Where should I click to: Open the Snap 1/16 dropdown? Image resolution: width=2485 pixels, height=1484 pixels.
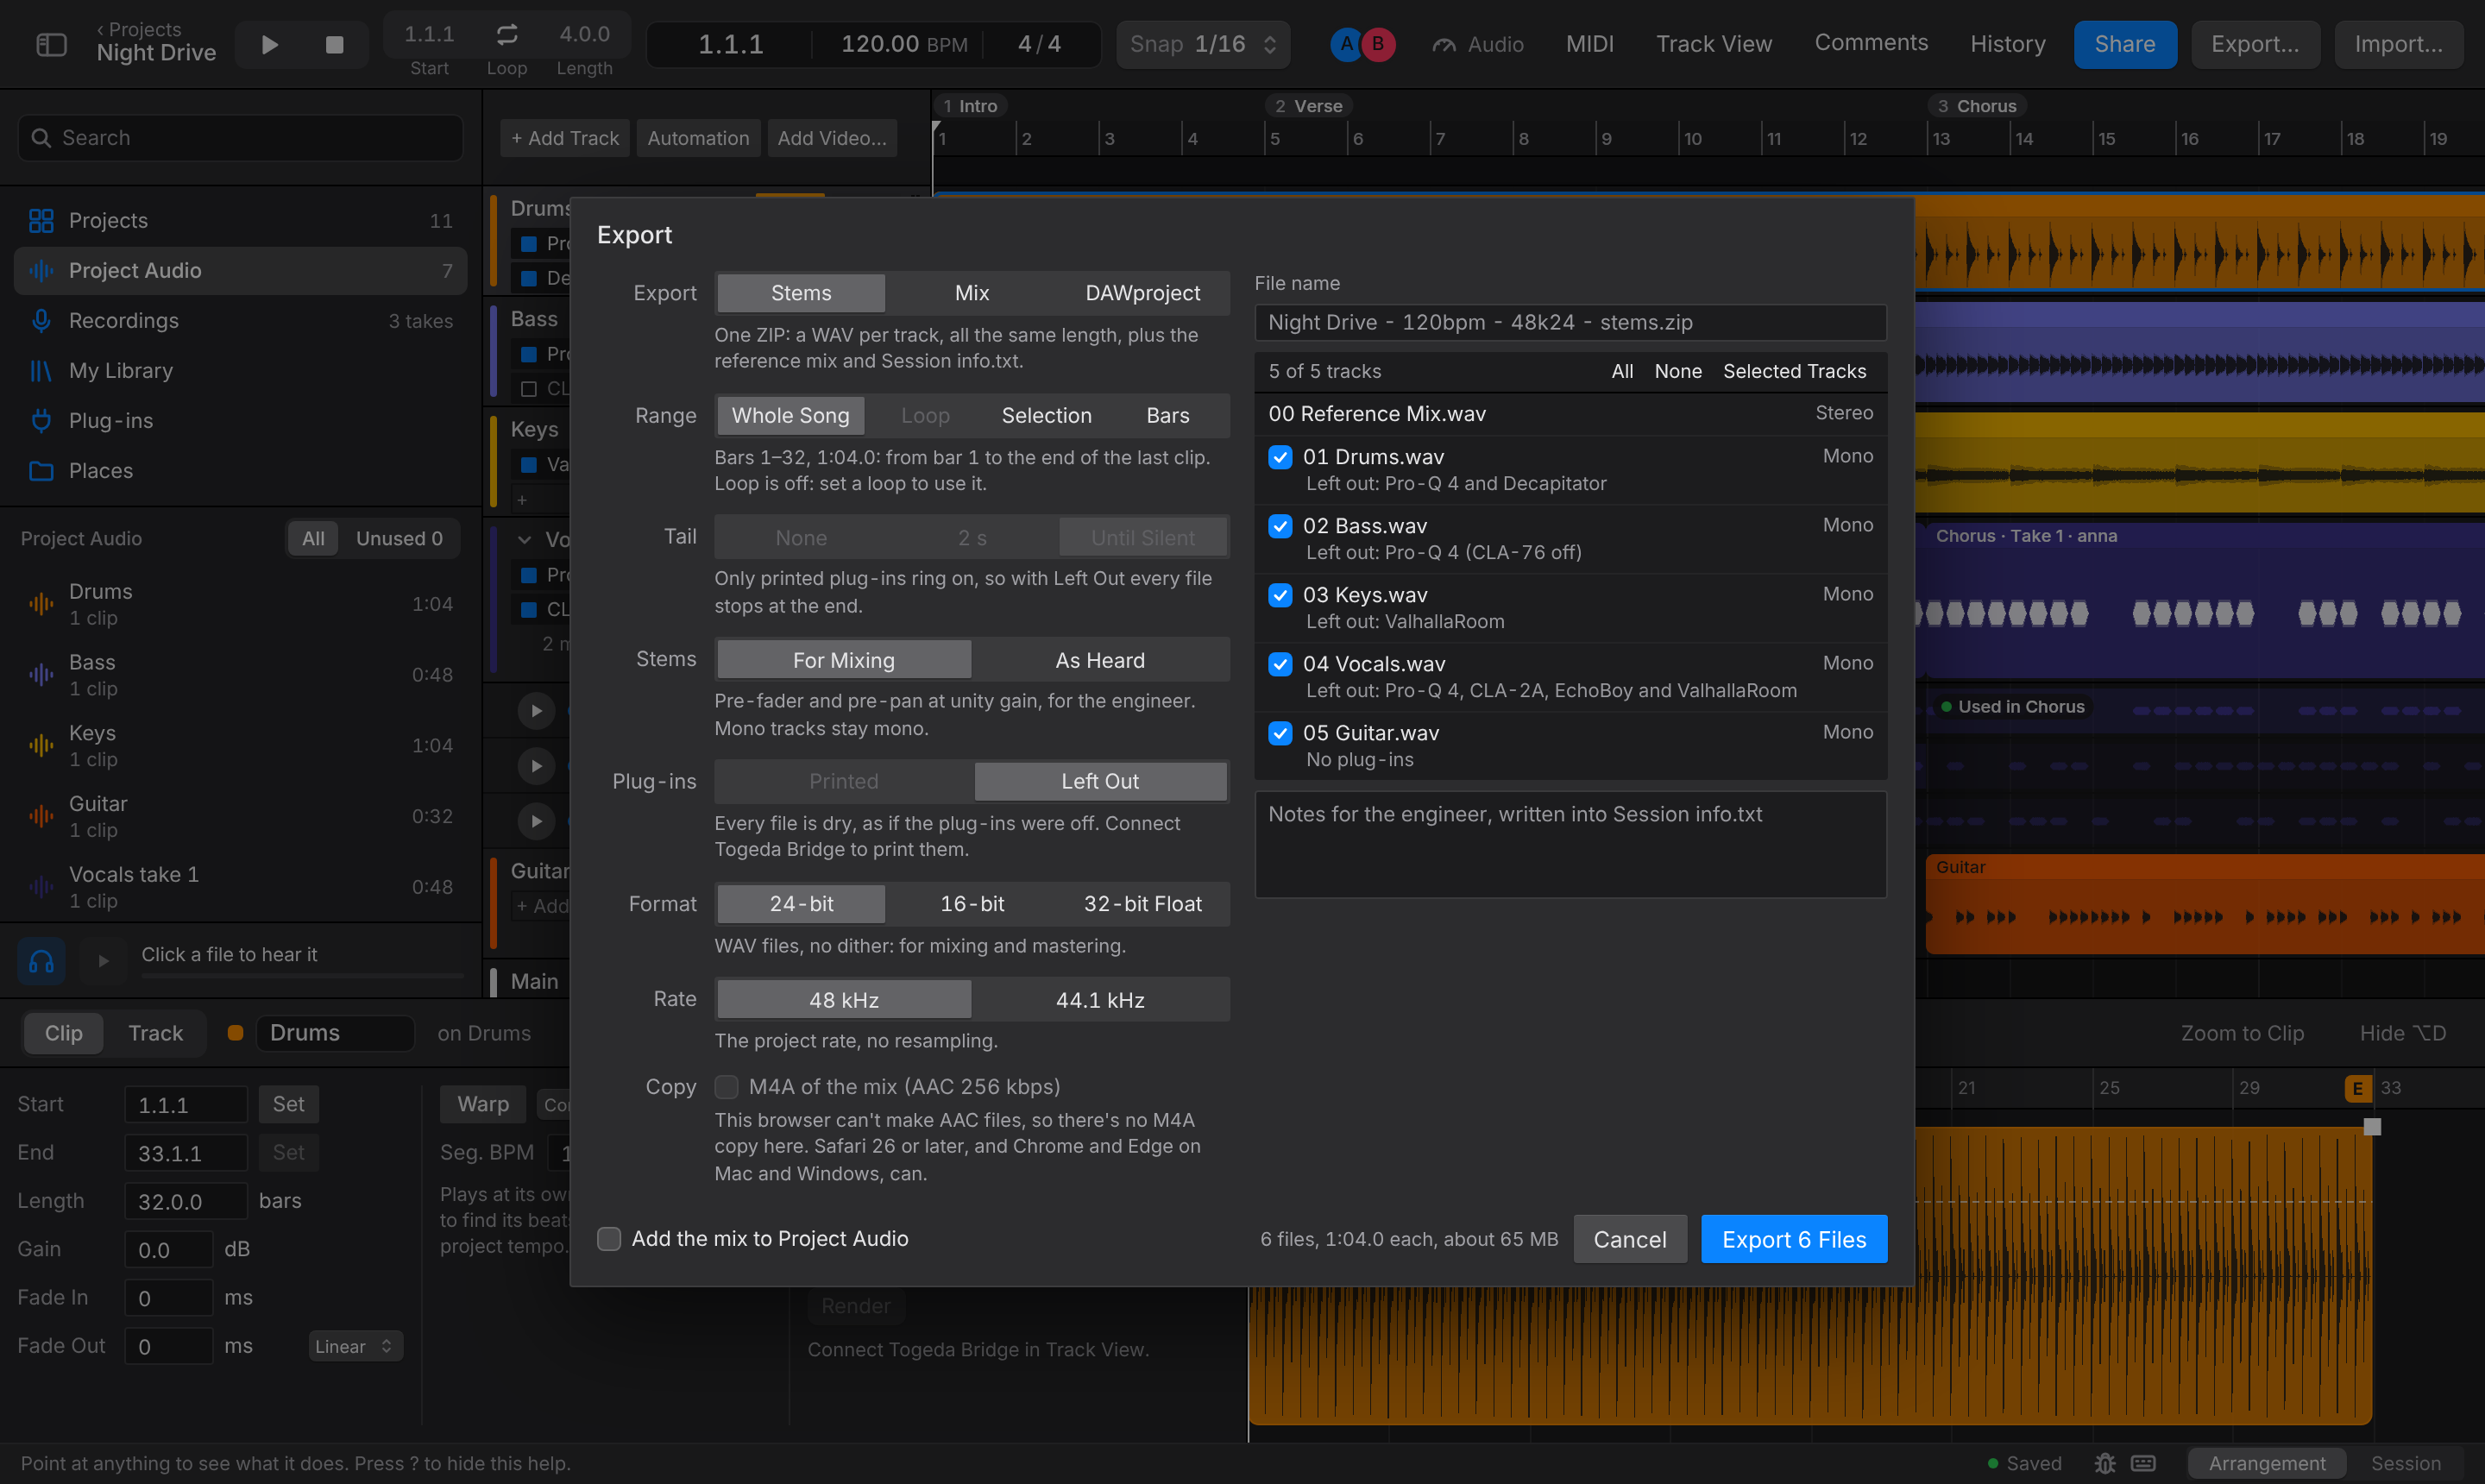point(1203,45)
